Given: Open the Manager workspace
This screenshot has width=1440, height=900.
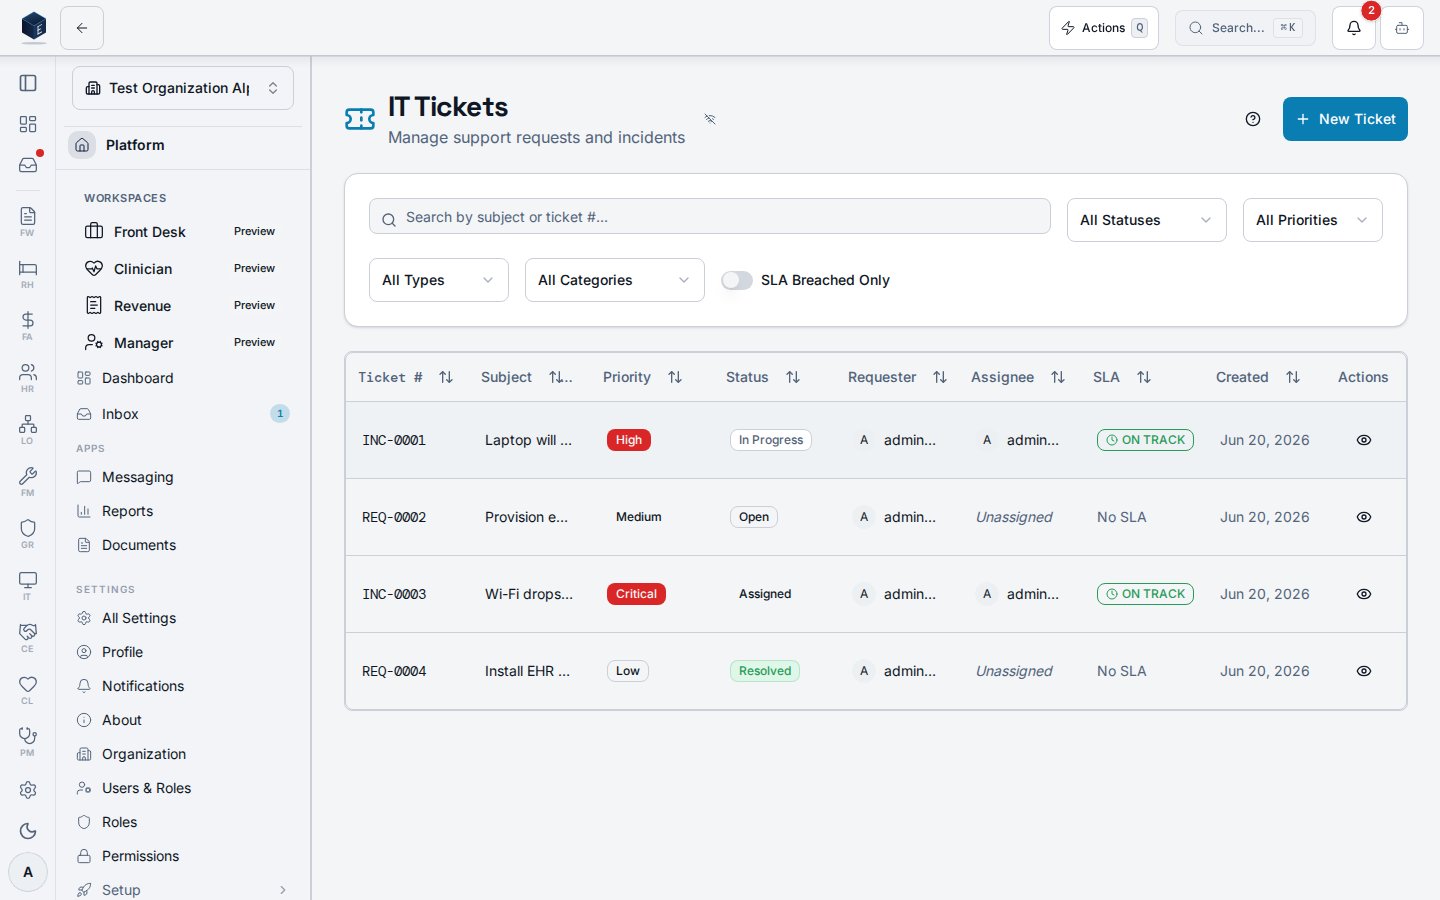Looking at the screenshot, I should click(x=183, y=343).
